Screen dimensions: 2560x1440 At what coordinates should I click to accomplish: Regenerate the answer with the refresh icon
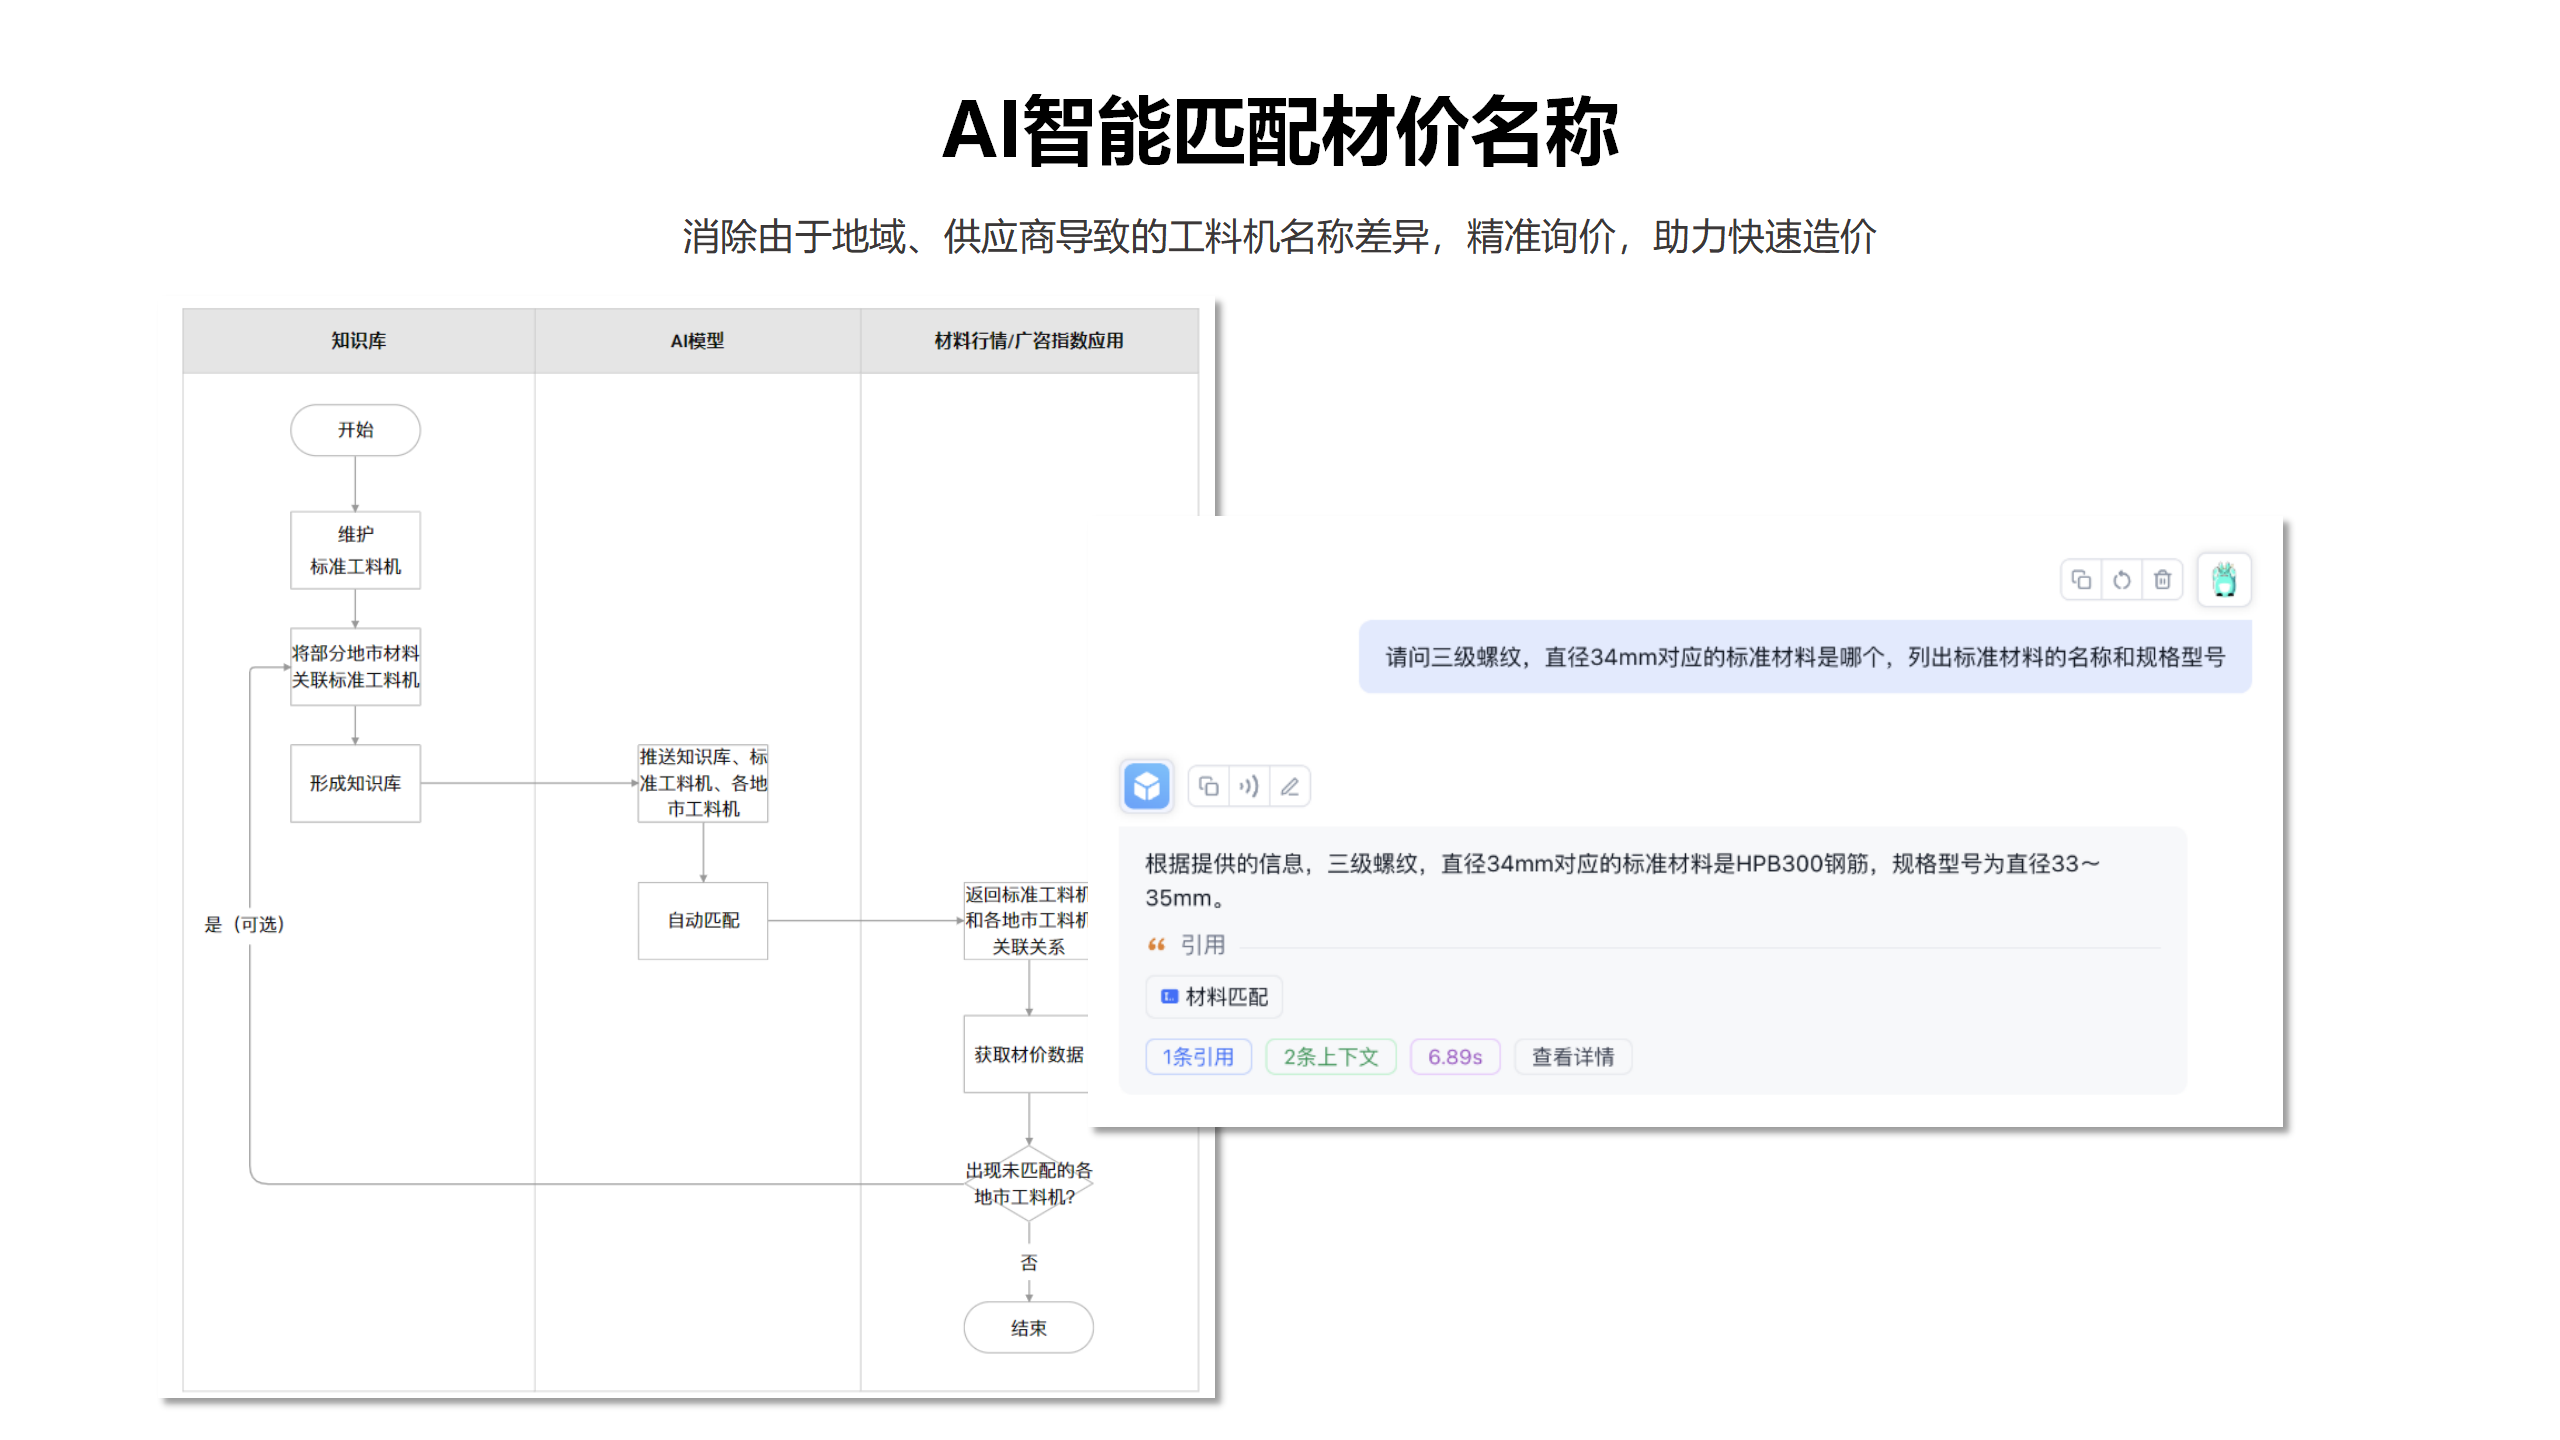(x=2122, y=579)
